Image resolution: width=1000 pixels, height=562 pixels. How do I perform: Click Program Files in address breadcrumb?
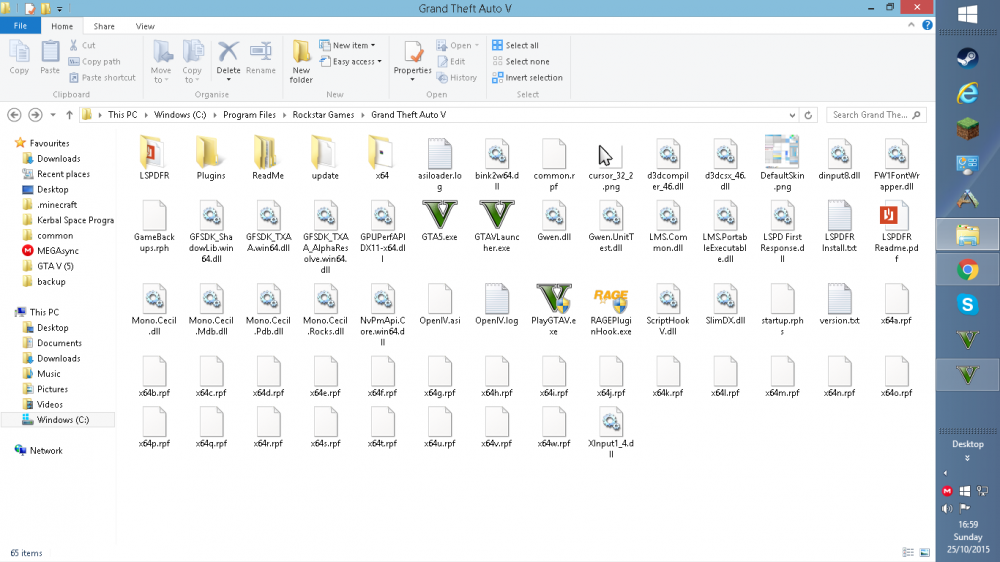click(249, 115)
